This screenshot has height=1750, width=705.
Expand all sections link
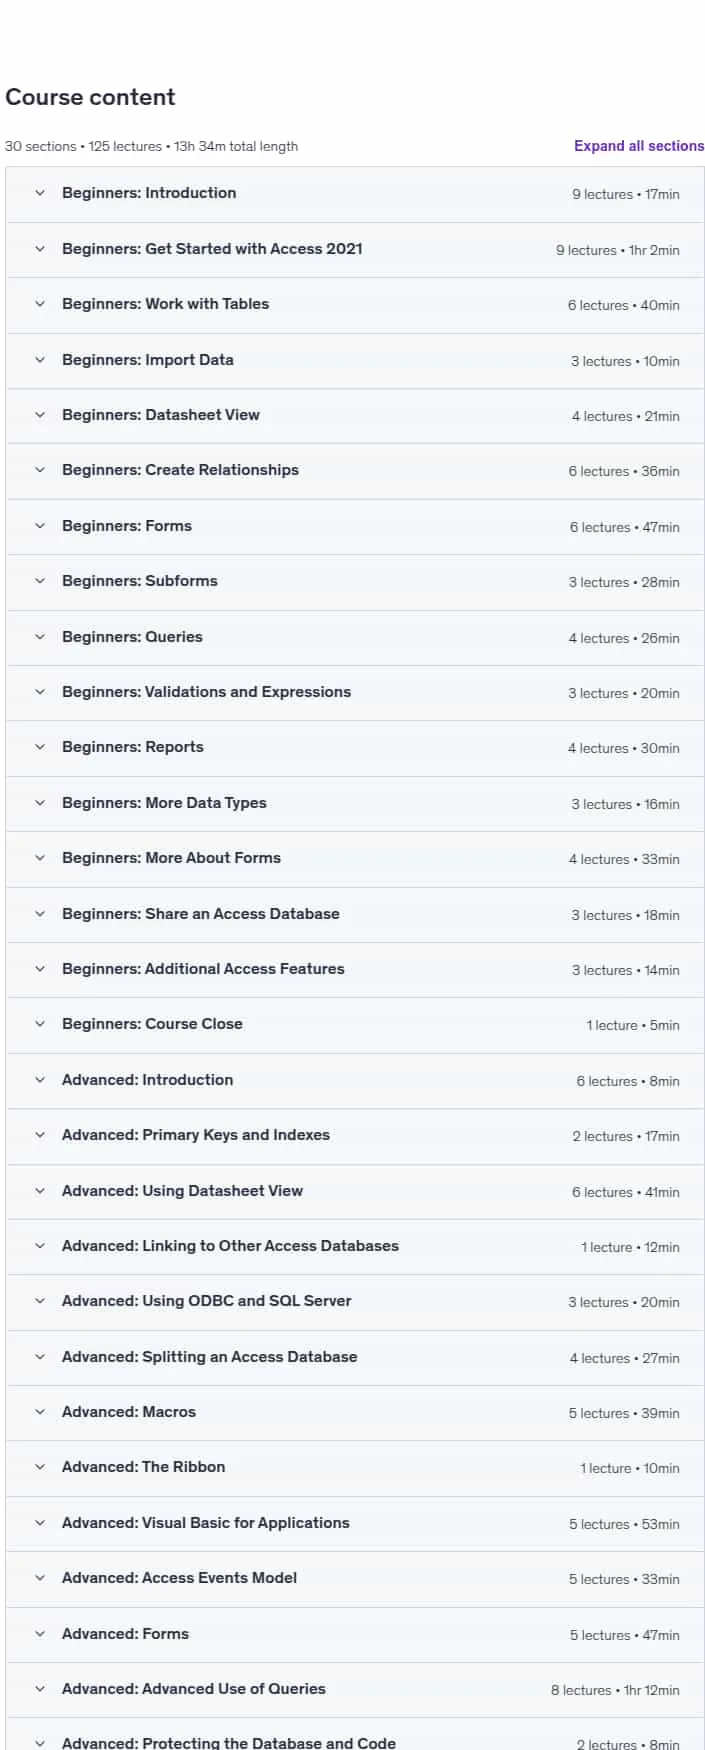[x=638, y=146]
